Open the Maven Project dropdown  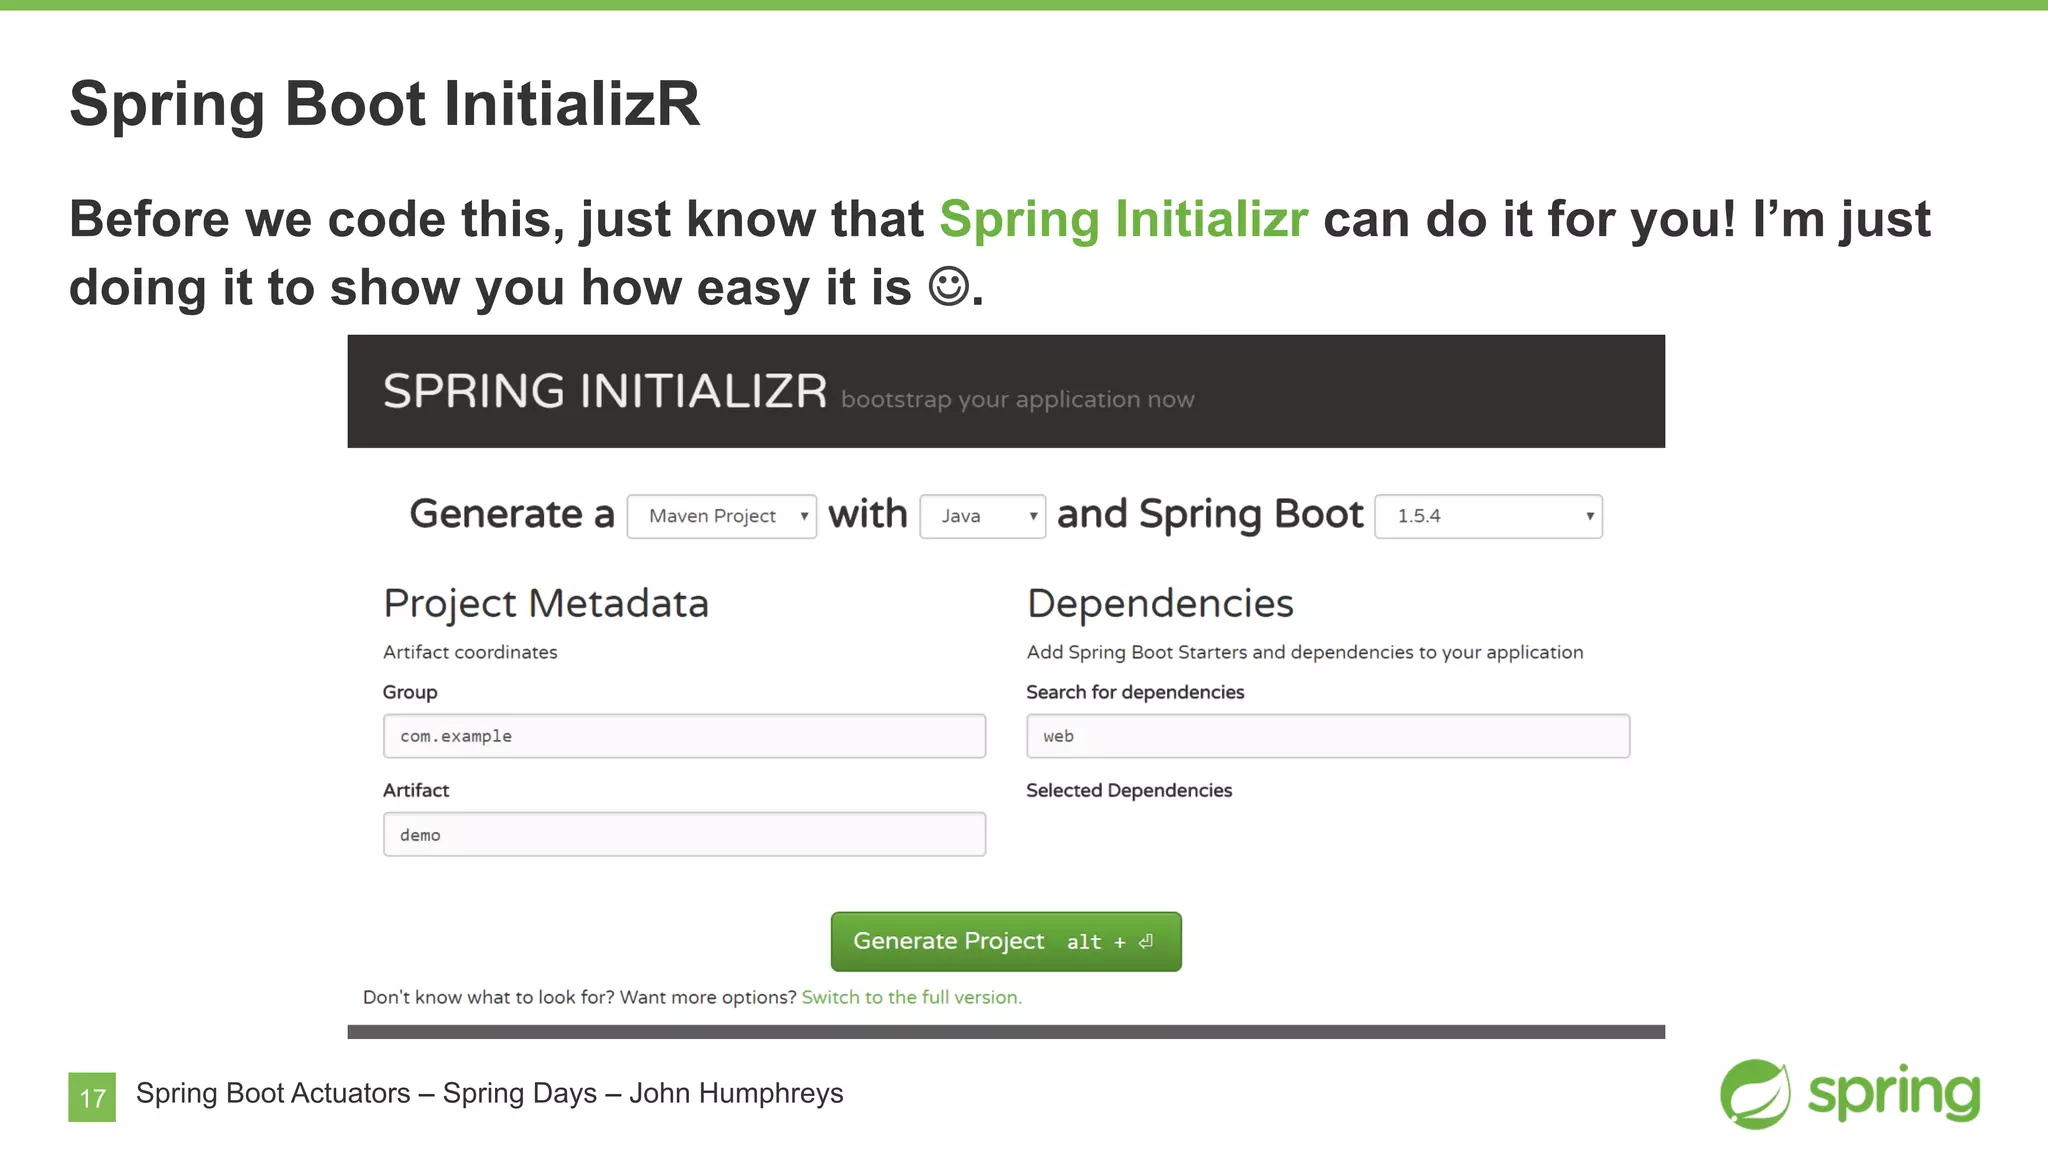click(721, 516)
